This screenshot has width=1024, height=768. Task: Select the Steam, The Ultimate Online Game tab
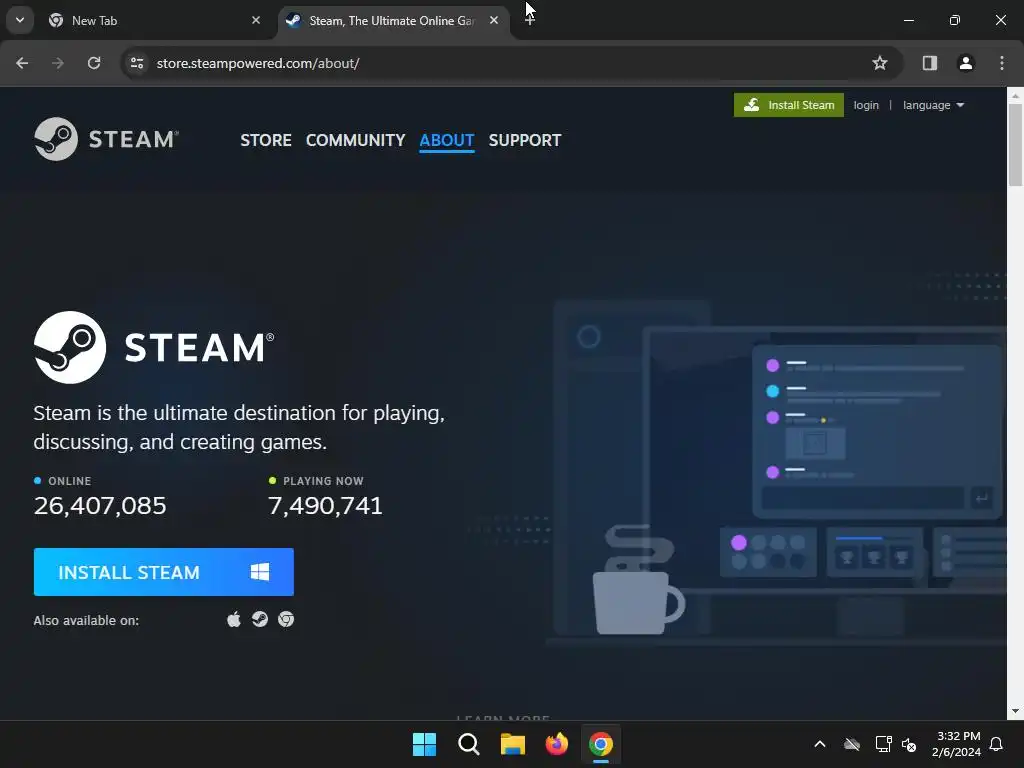click(392, 20)
